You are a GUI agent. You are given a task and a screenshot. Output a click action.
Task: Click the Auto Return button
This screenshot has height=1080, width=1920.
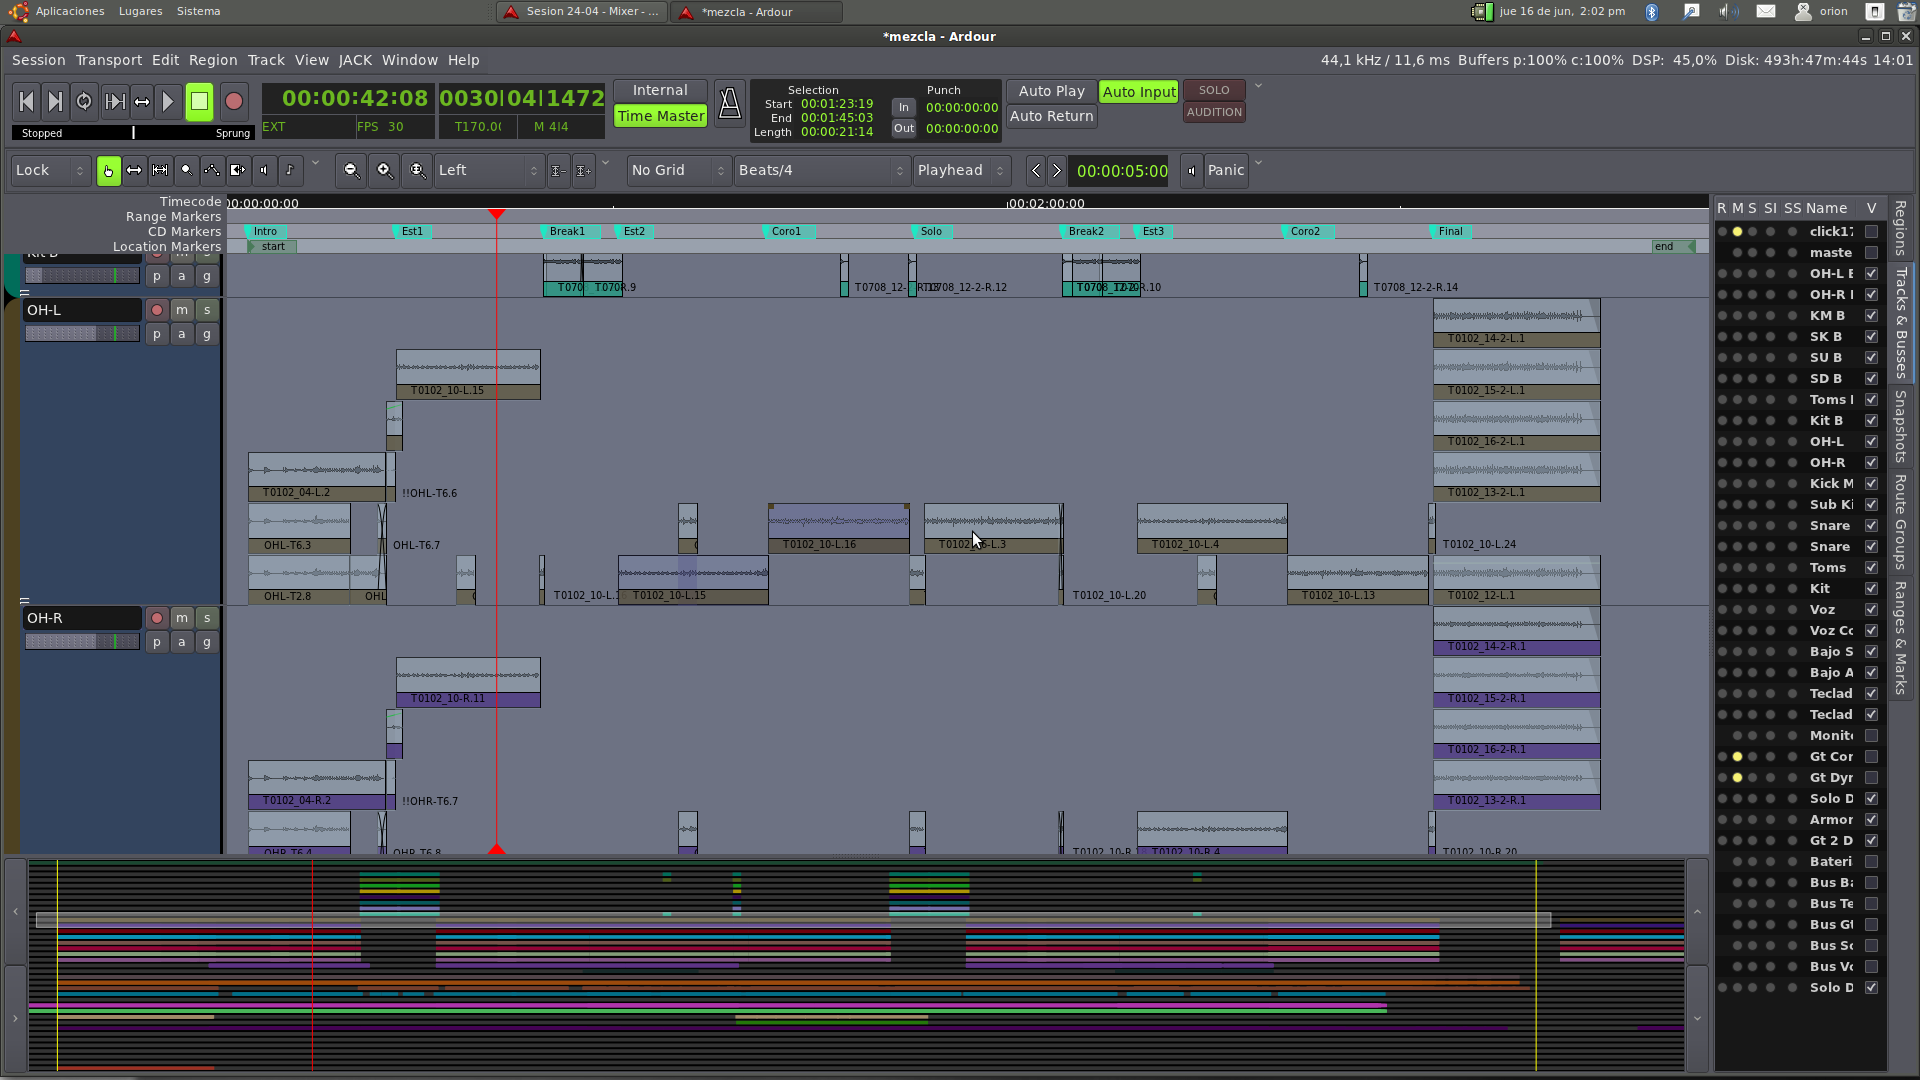pyautogui.click(x=1051, y=116)
